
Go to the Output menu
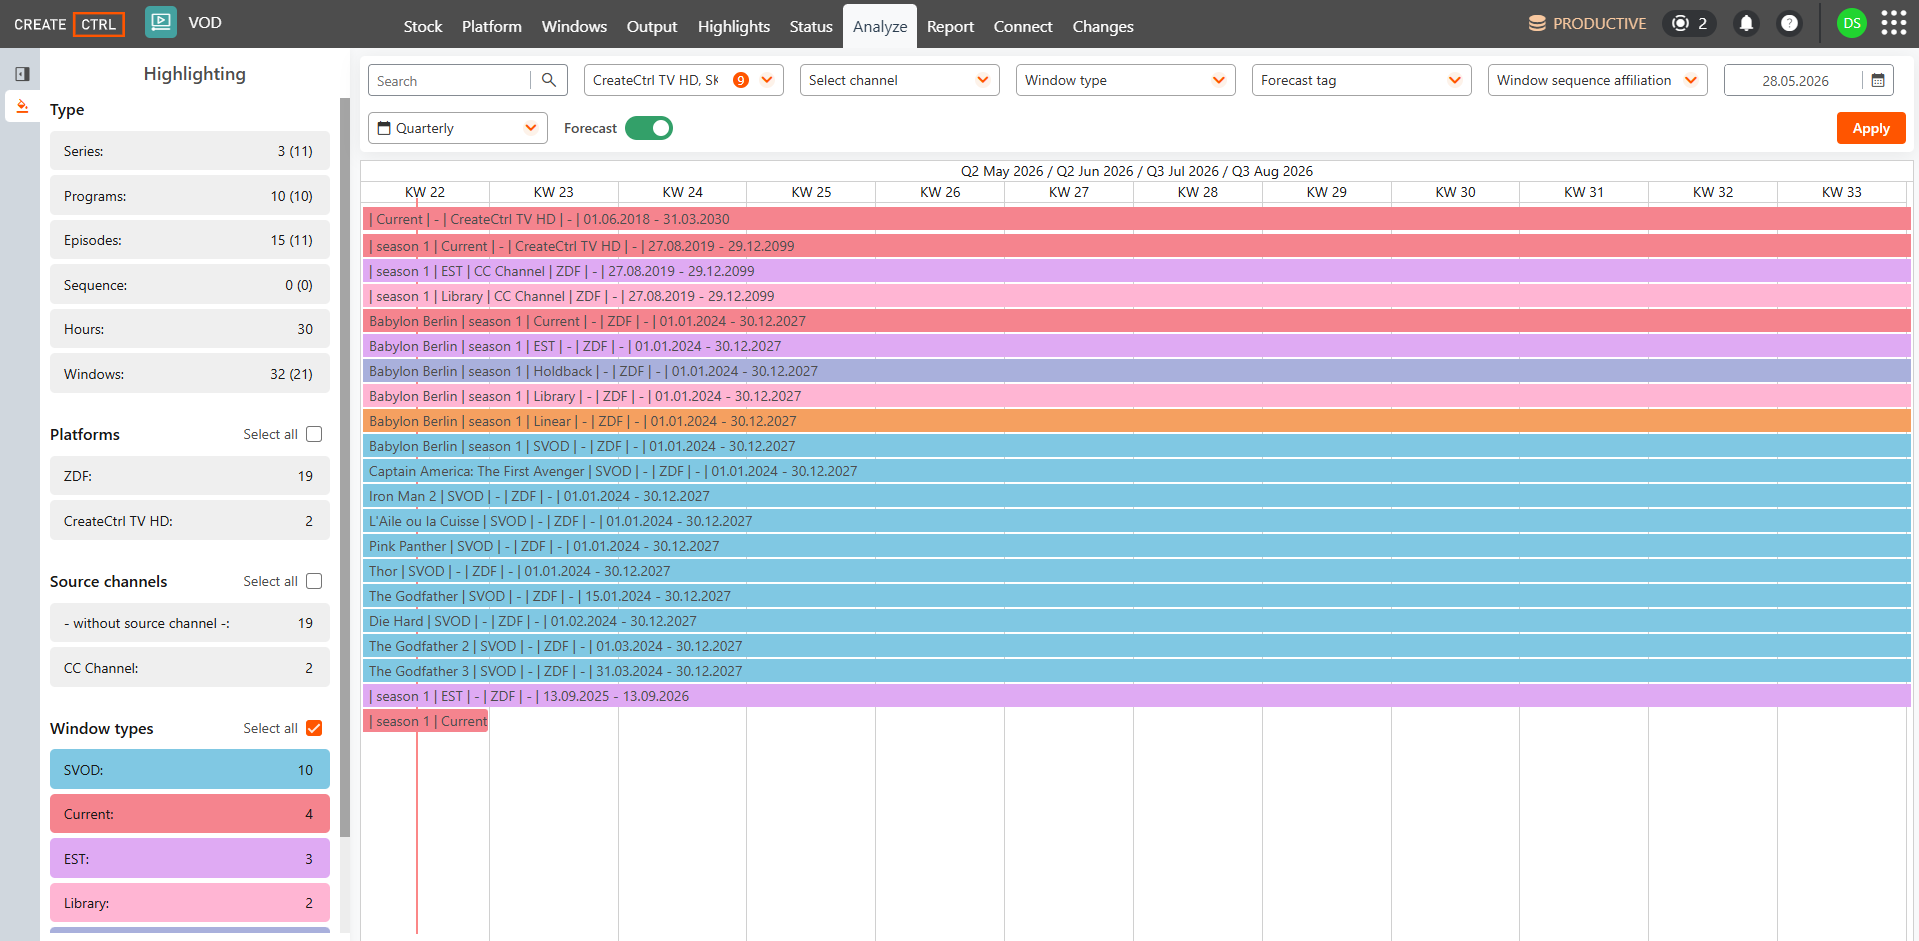(652, 26)
